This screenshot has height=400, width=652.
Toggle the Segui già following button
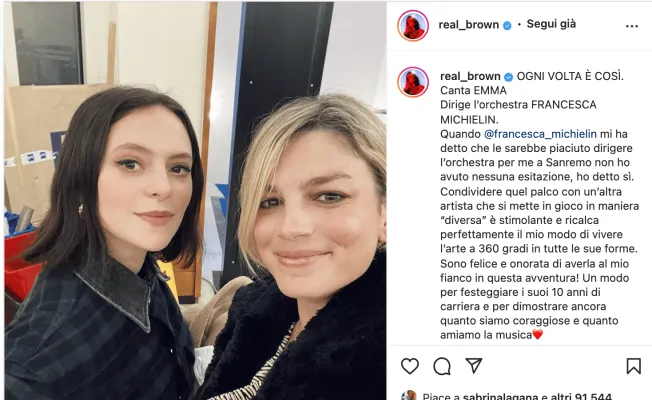point(551,24)
